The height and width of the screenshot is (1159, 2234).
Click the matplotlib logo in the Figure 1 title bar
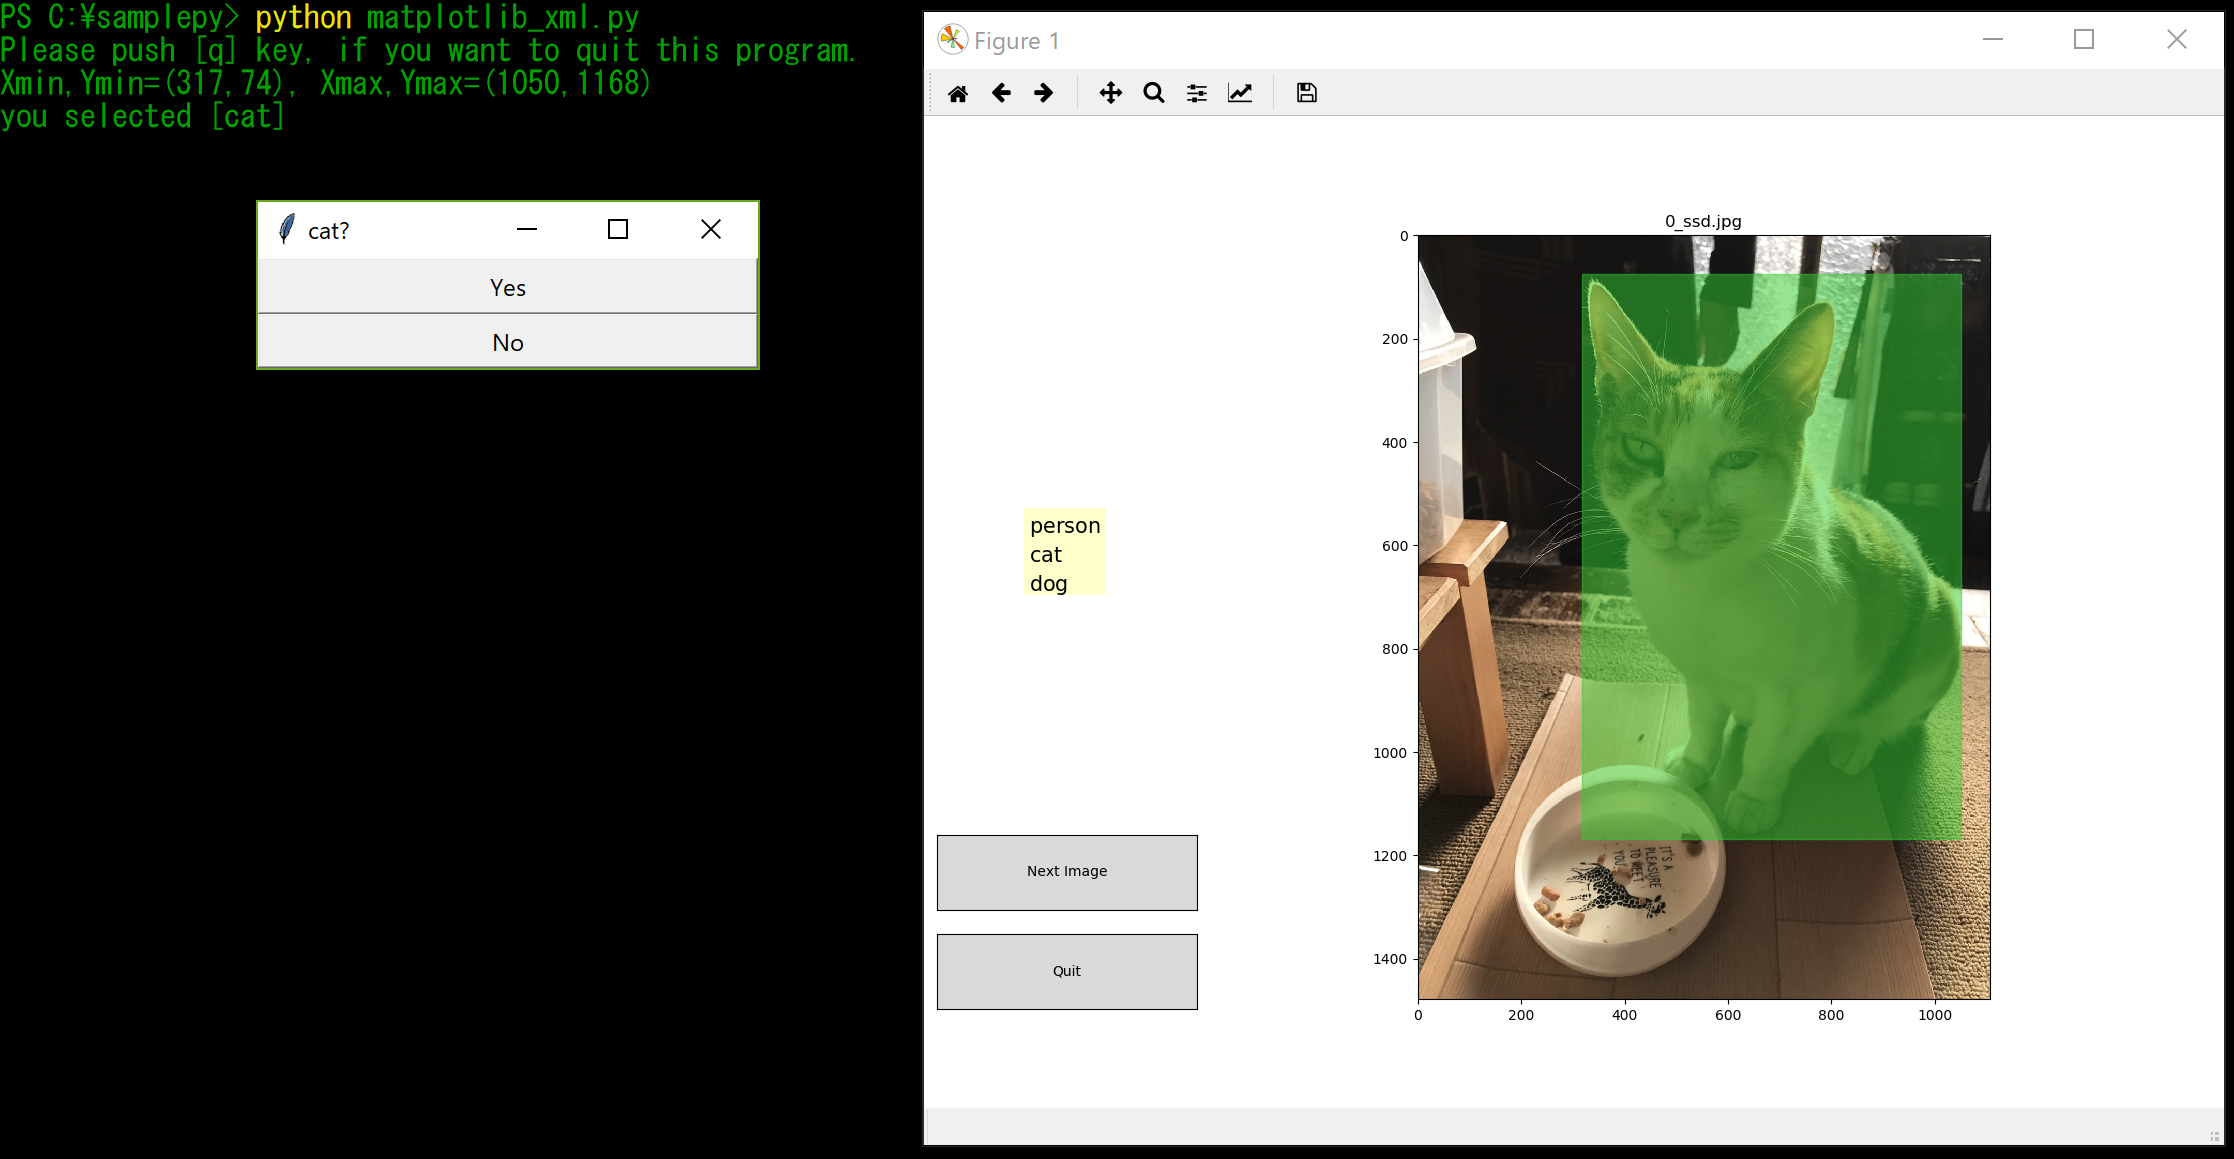[952, 40]
